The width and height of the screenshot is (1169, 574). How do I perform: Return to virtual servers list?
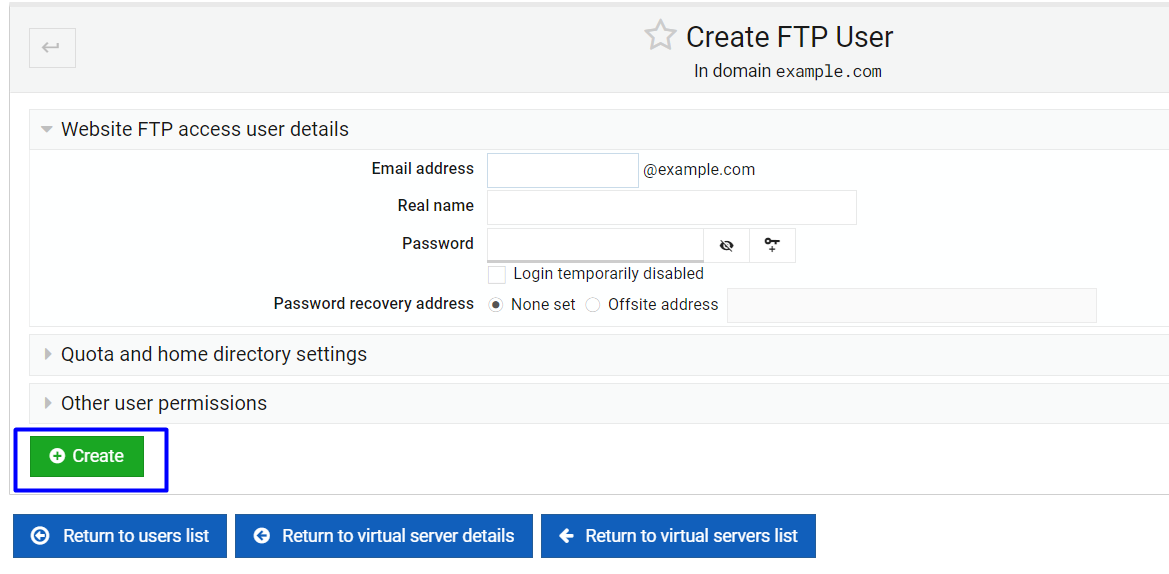(x=678, y=536)
